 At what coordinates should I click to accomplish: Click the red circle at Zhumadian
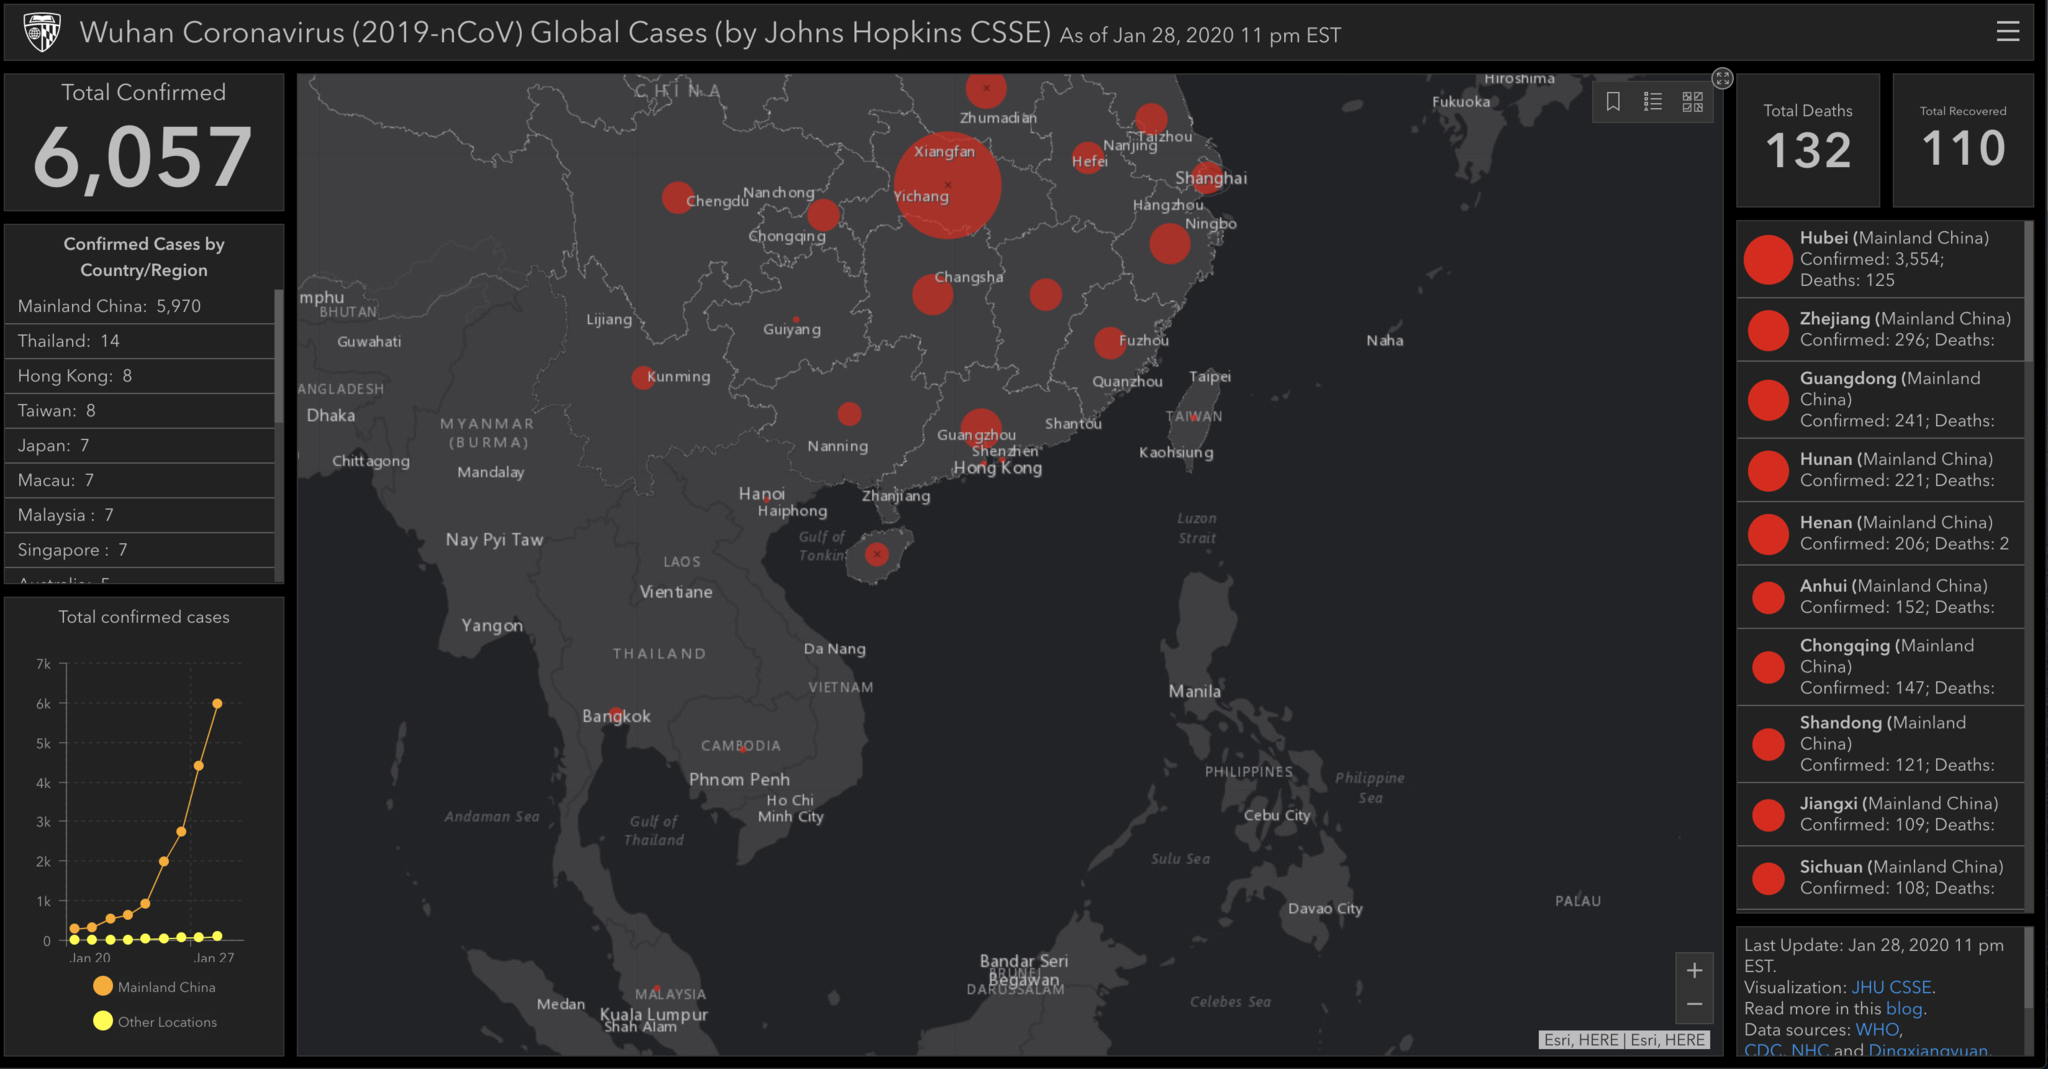(986, 88)
